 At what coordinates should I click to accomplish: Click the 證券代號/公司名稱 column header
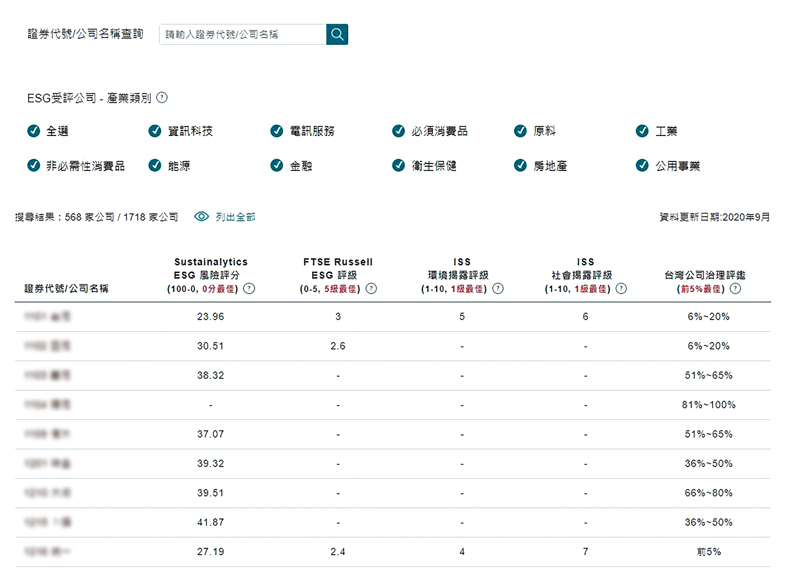point(66,289)
